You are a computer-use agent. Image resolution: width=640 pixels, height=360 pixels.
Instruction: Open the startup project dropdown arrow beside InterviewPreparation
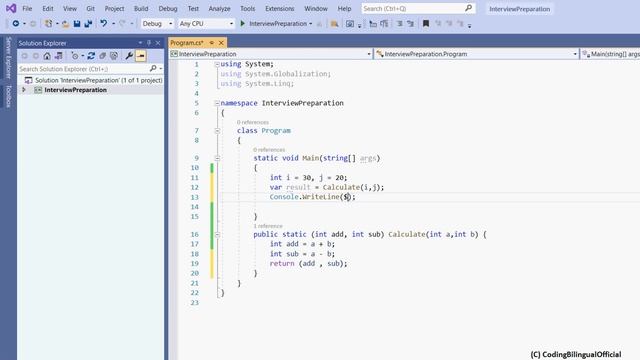point(311,24)
